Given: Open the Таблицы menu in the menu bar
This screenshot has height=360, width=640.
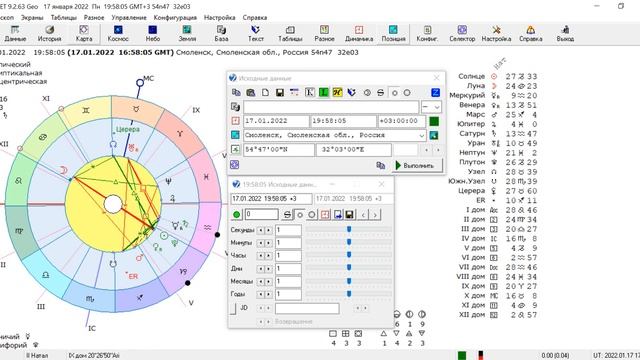Looking at the screenshot, I should (x=63, y=18).
